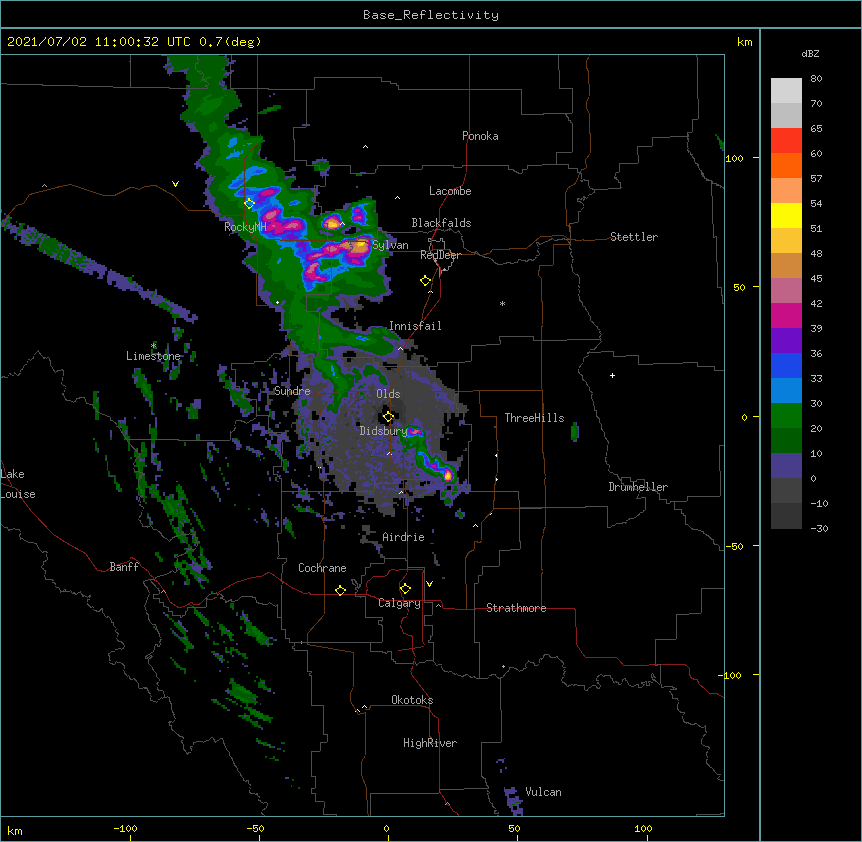
Task: Click the Vulcan label
Action: click(543, 792)
